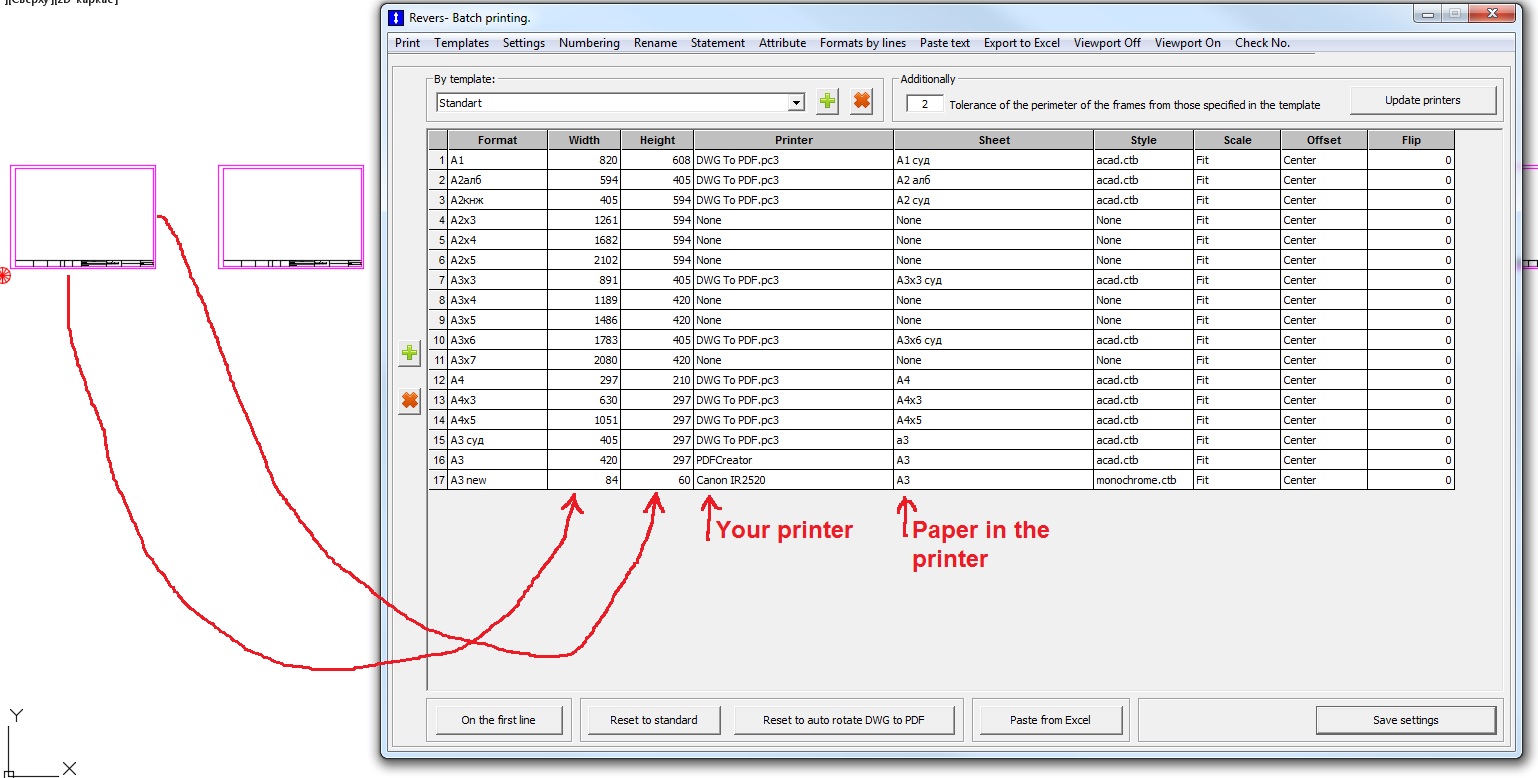Open the Templates menu
Viewport: 1538px width, 778px height.
tap(461, 43)
